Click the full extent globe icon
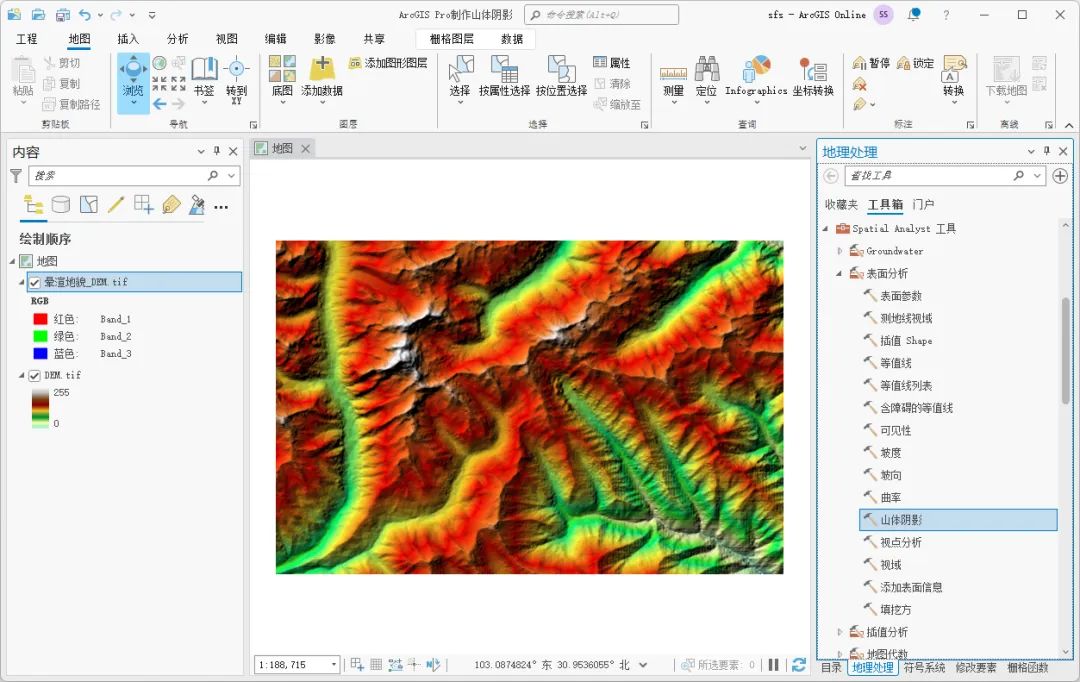This screenshot has width=1080, height=682. (160, 63)
